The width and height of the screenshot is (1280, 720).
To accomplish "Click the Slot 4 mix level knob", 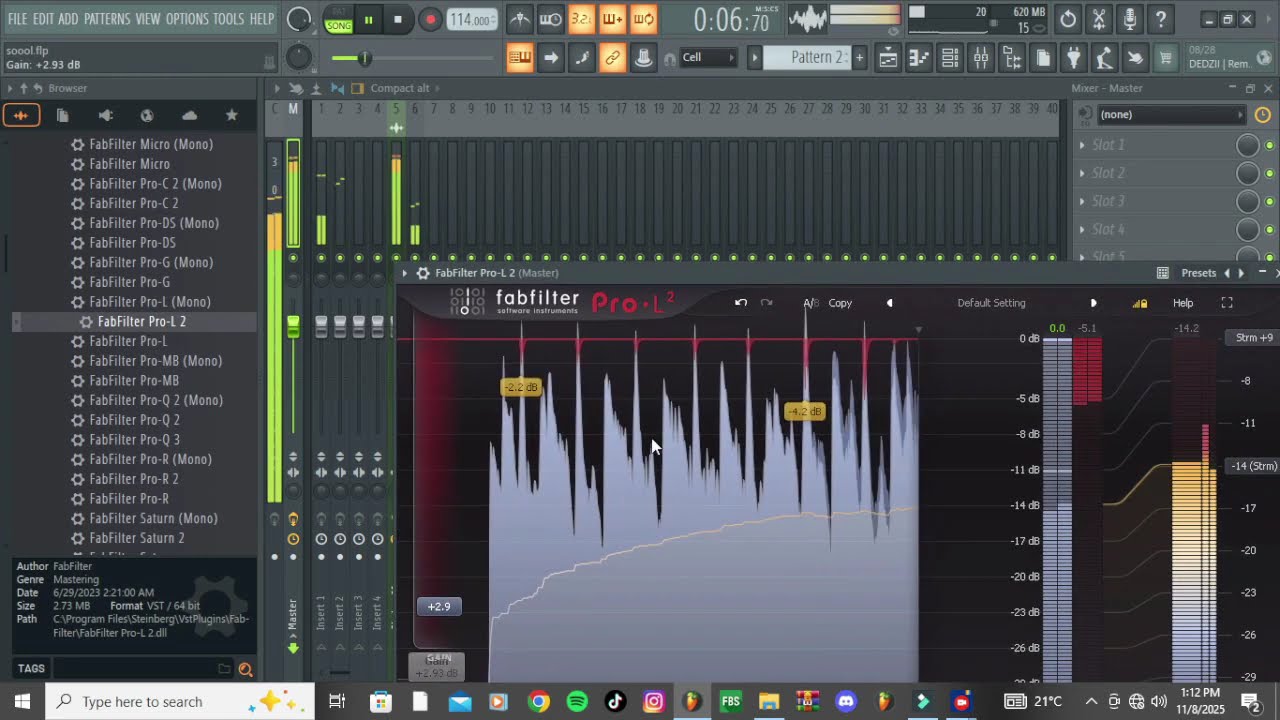I will point(1248,230).
